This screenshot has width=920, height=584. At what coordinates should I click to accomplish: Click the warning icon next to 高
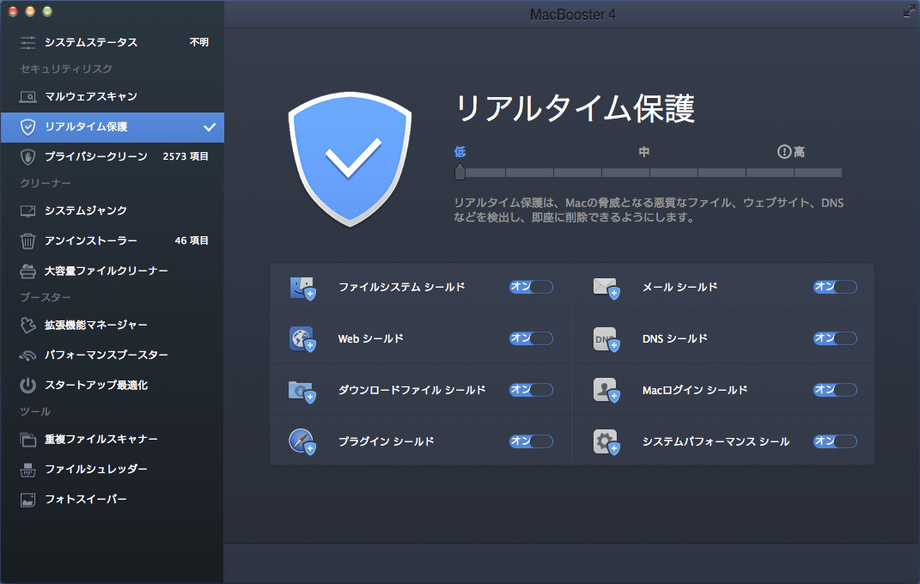tap(784, 152)
